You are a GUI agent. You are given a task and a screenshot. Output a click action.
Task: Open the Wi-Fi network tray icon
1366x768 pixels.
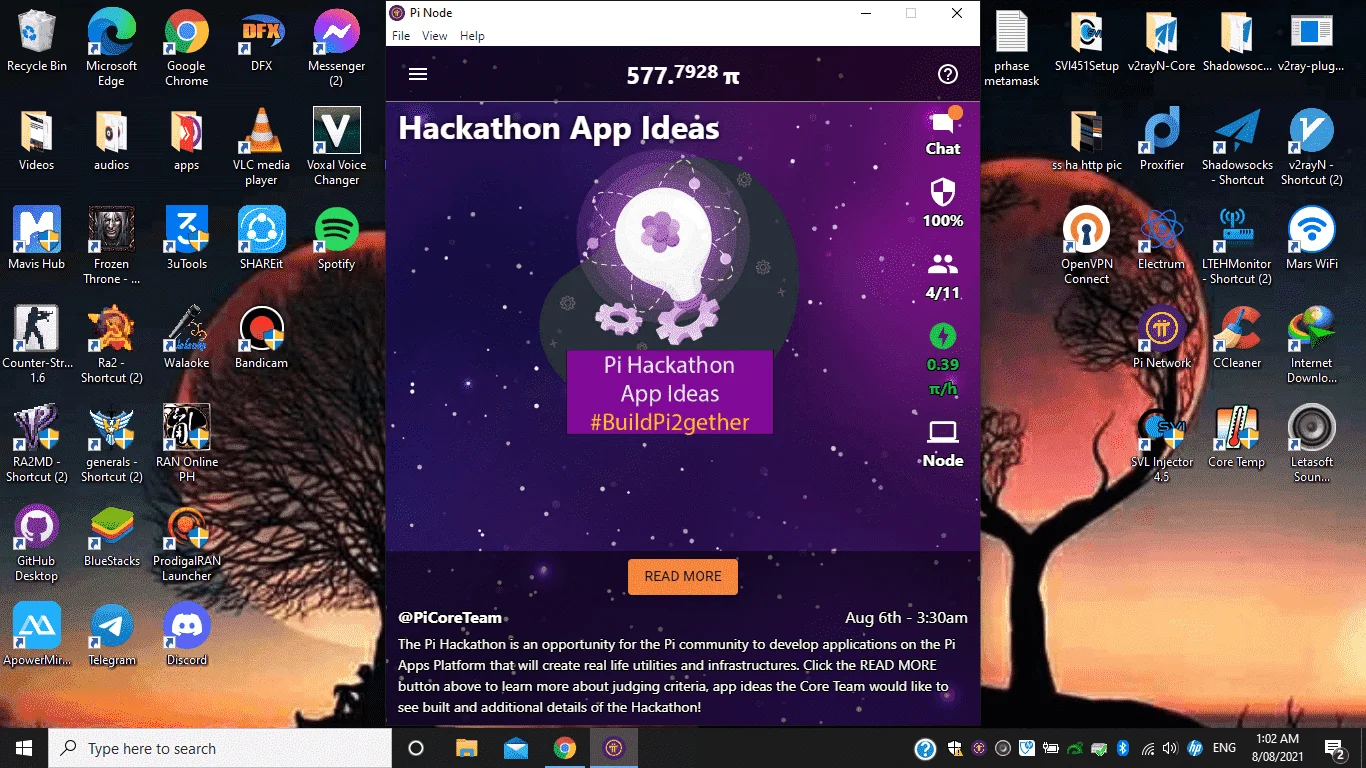[x=1147, y=748]
